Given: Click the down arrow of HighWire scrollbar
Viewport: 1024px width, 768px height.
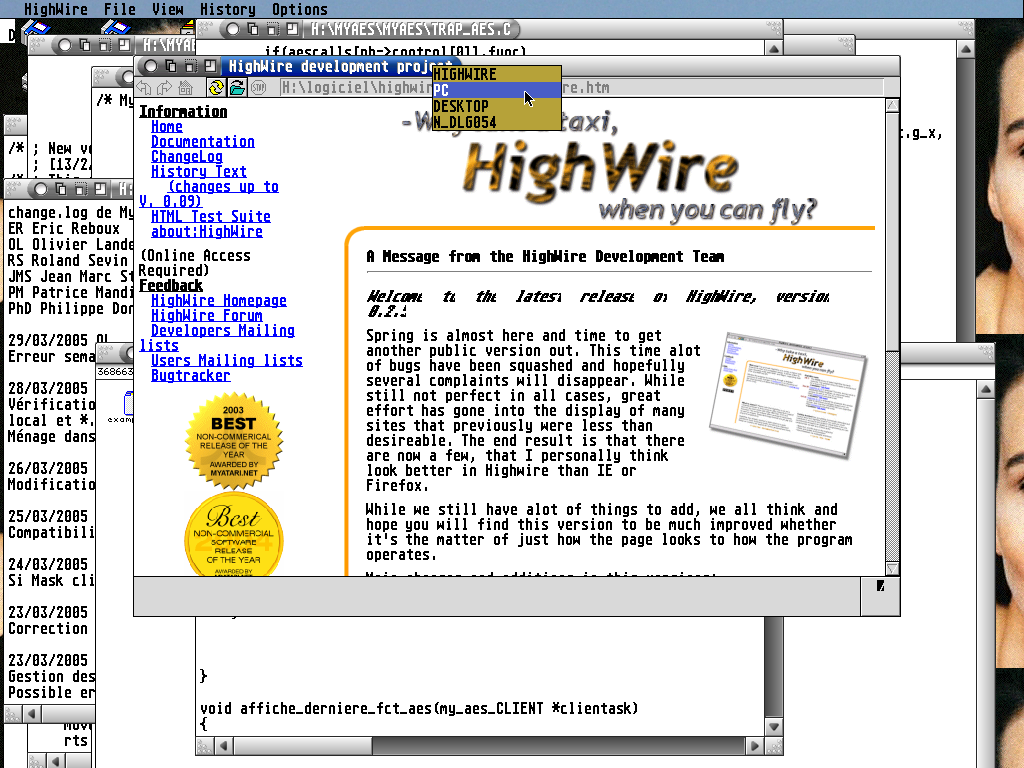Looking at the screenshot, I should pos(892,569).
